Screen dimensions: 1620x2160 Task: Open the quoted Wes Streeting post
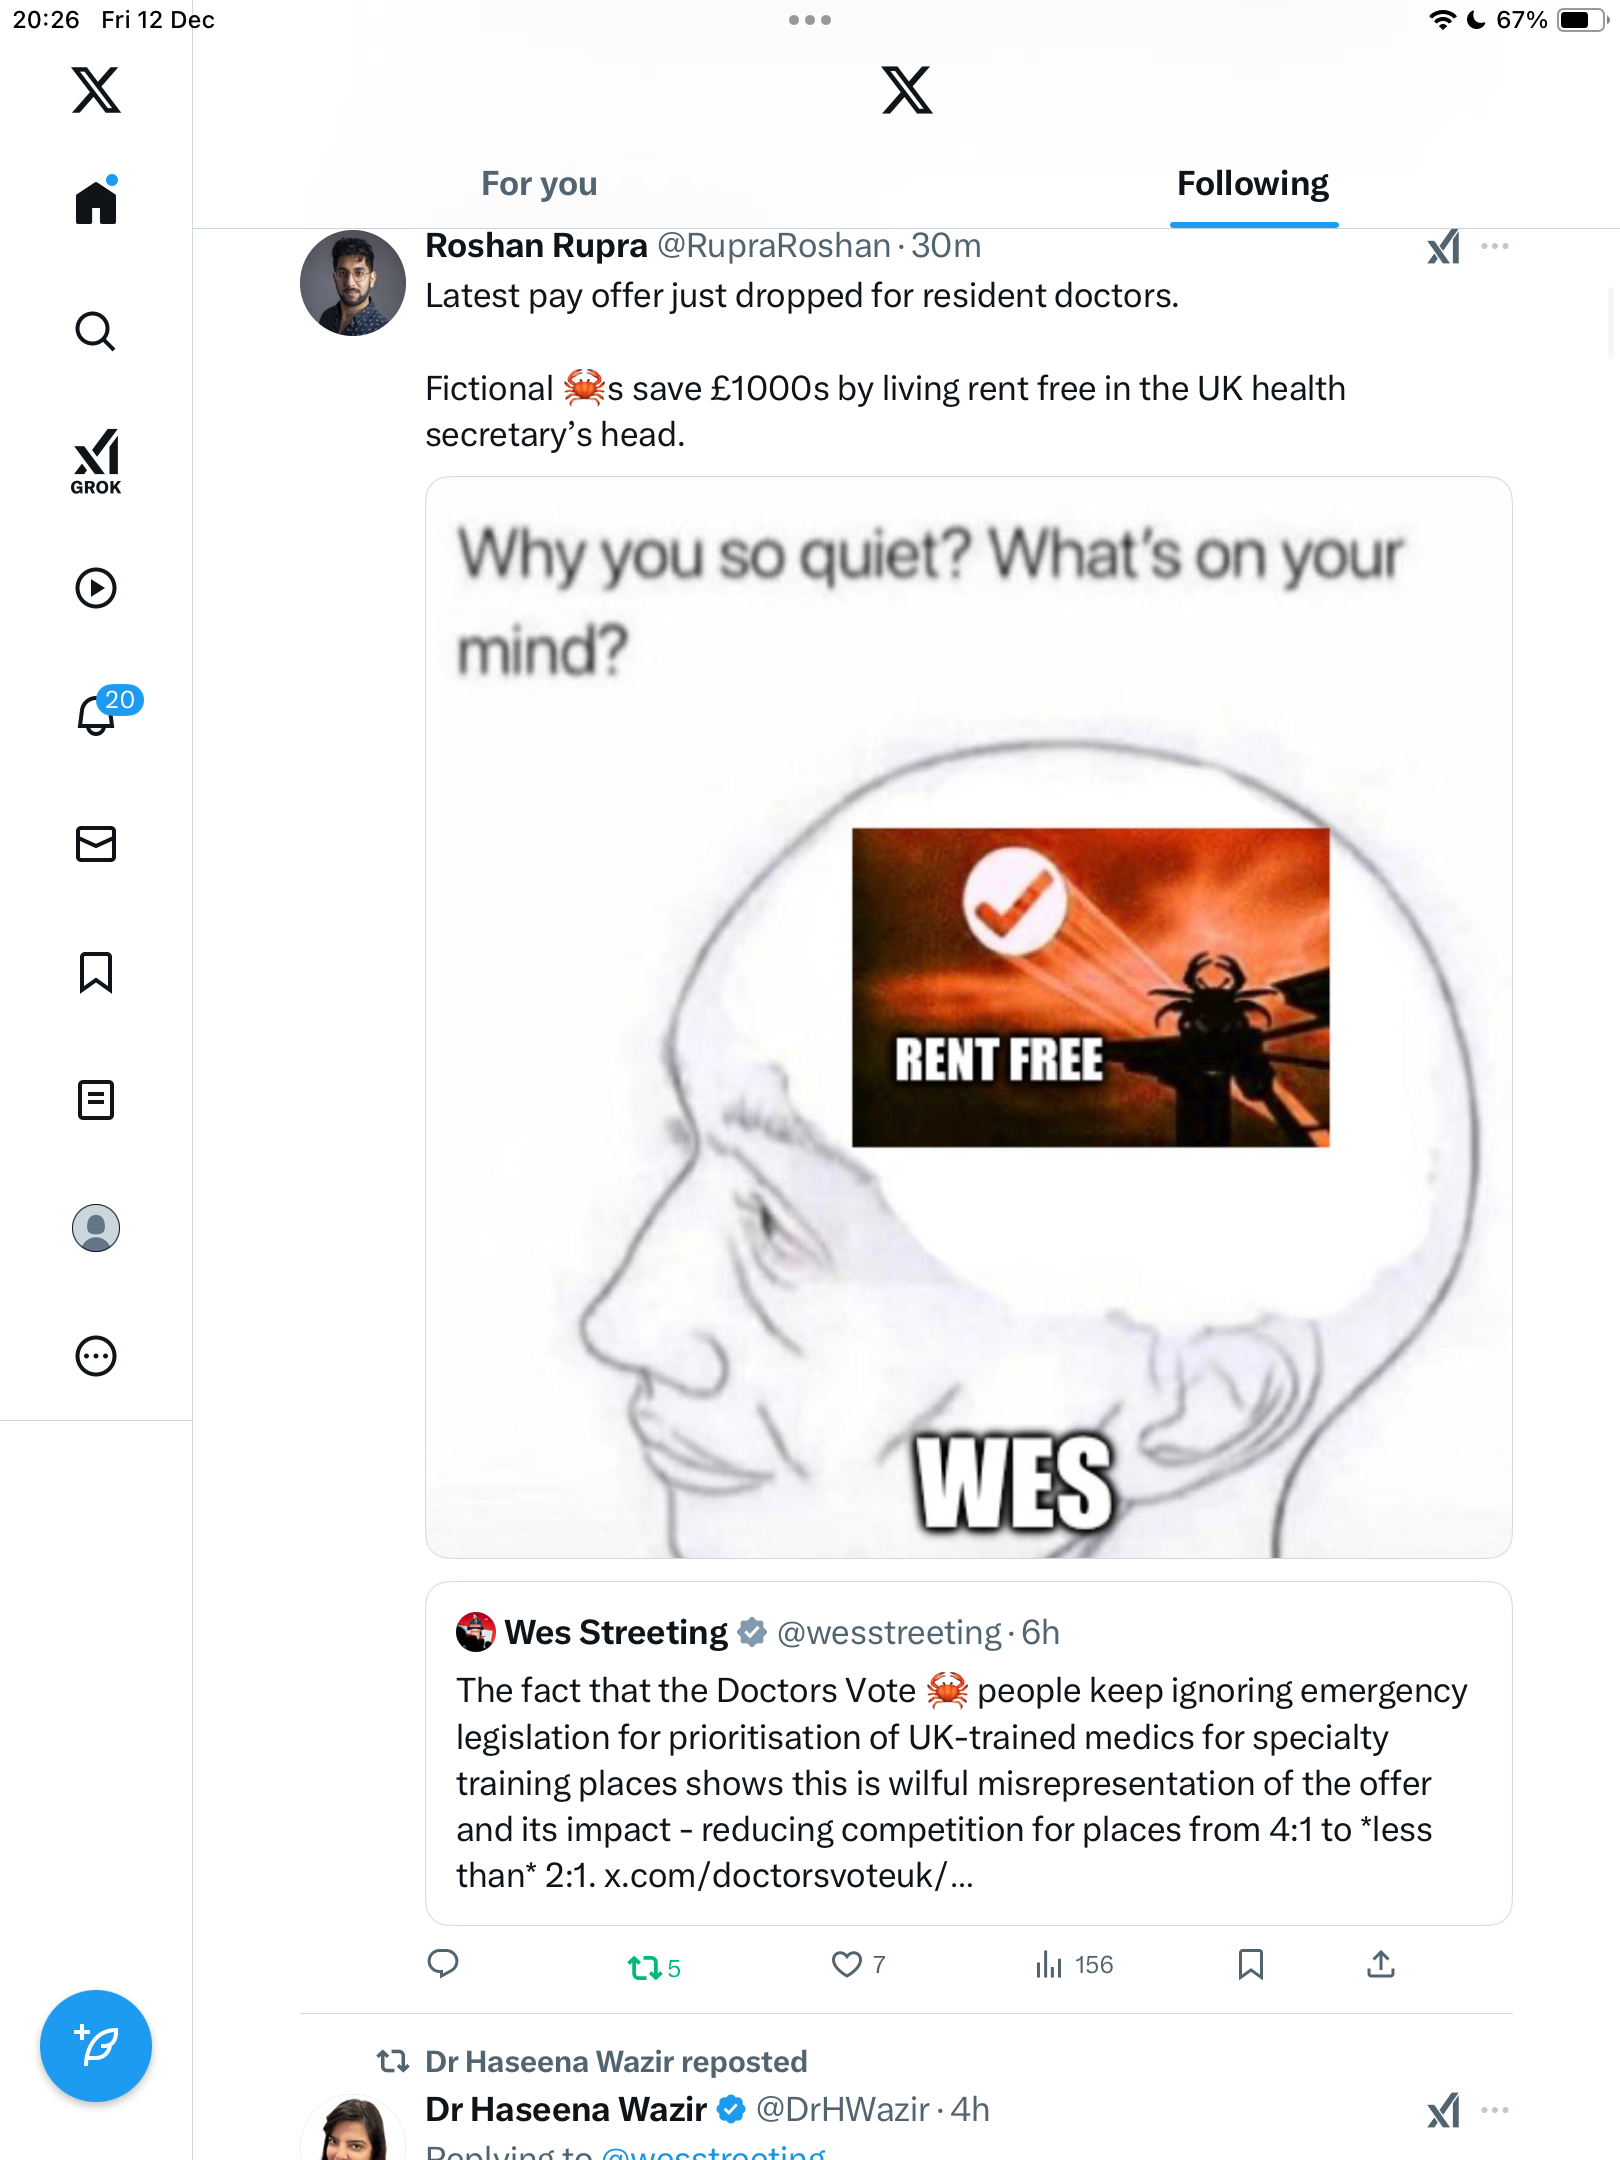[968, 1753]
